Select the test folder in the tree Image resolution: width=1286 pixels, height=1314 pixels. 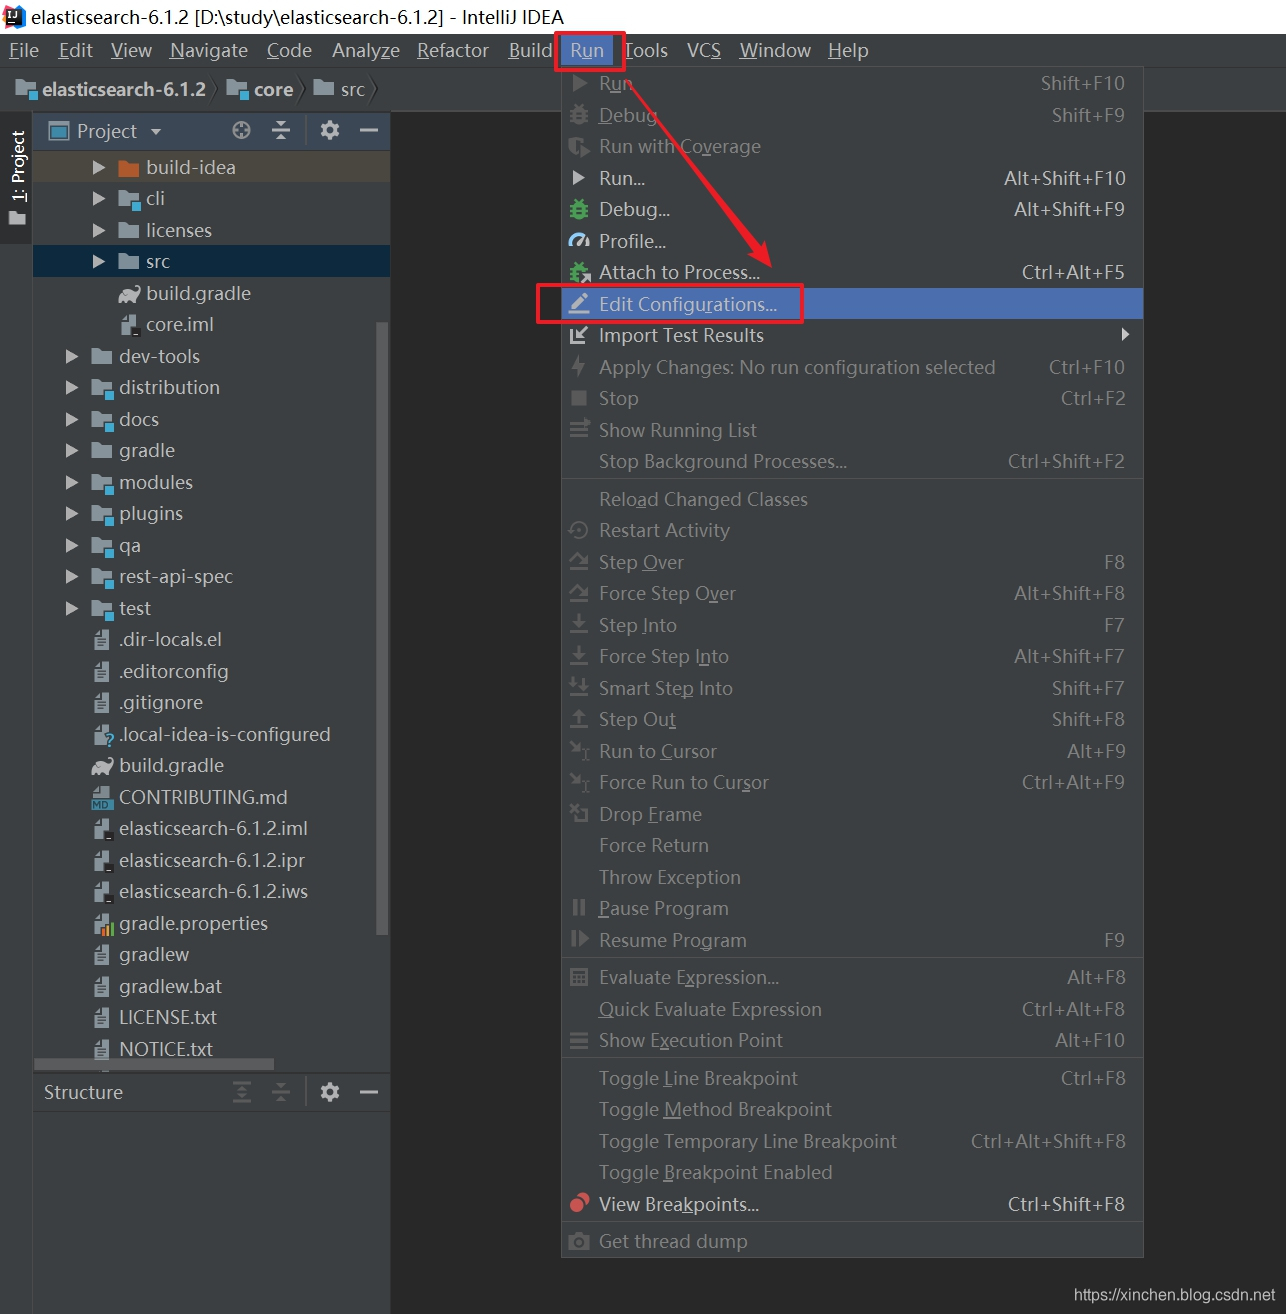click(x=135, y=608)
